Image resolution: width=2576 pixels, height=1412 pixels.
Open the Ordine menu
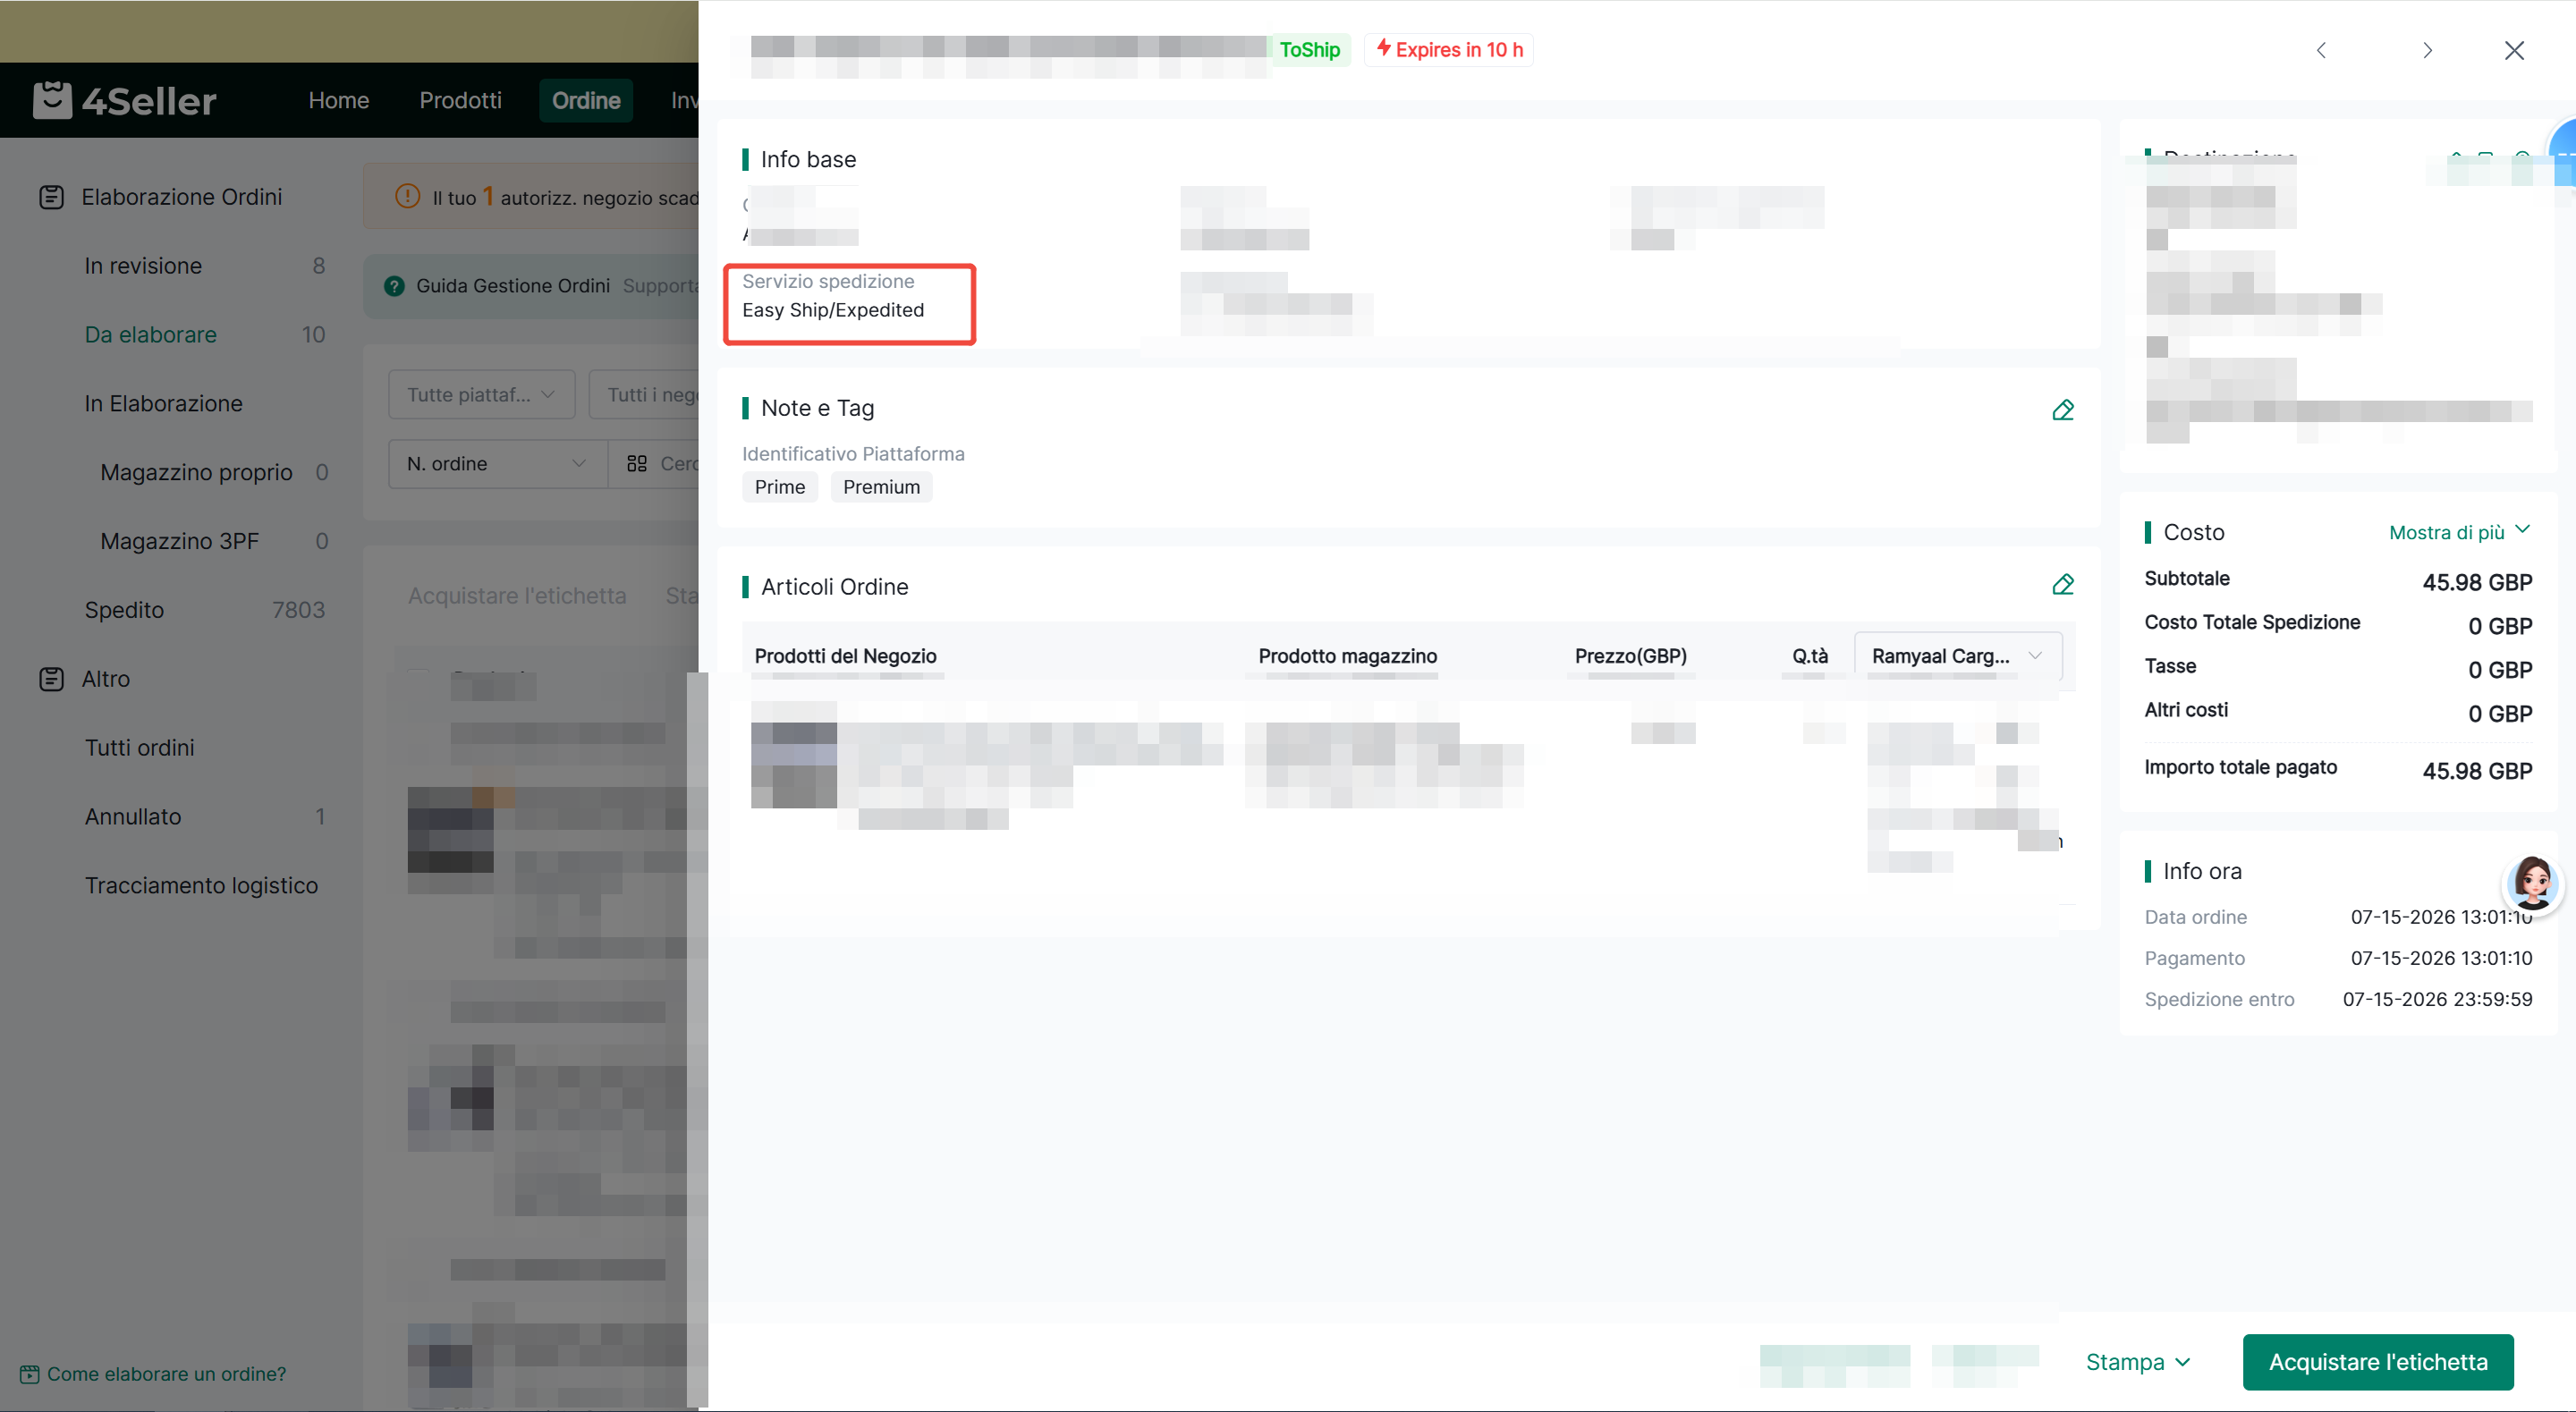coord(586,100)
